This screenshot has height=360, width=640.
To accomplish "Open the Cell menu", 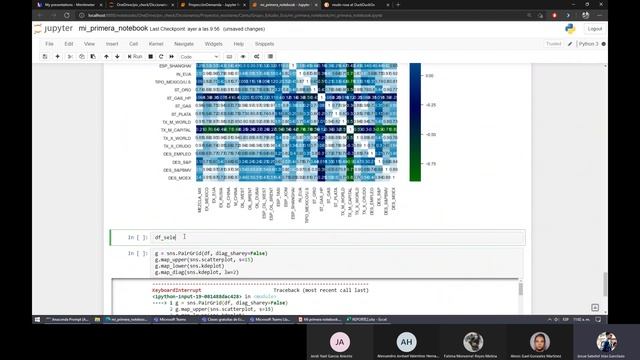I will [133, 44].
